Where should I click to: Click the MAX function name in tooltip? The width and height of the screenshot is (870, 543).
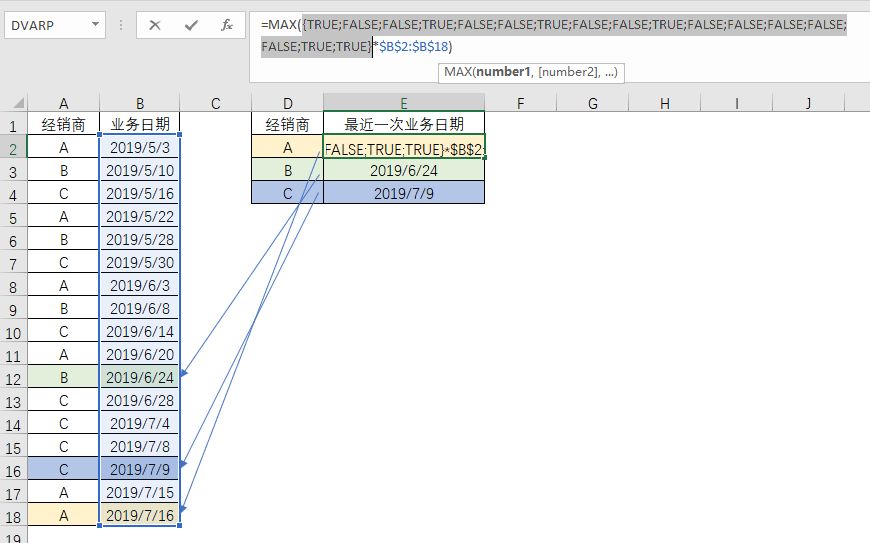pyautogui.click(x=458, y=72)
